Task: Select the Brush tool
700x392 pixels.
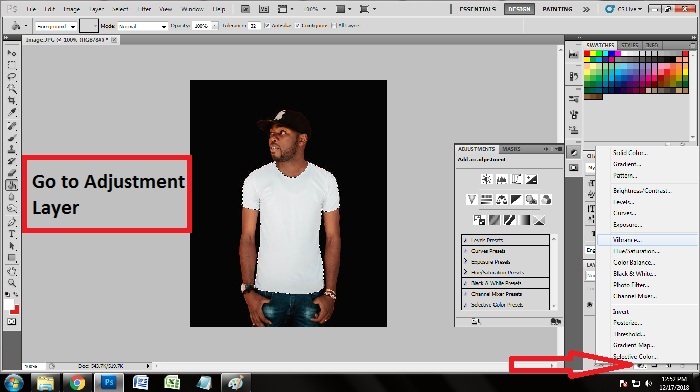Action: coord(12,138)
